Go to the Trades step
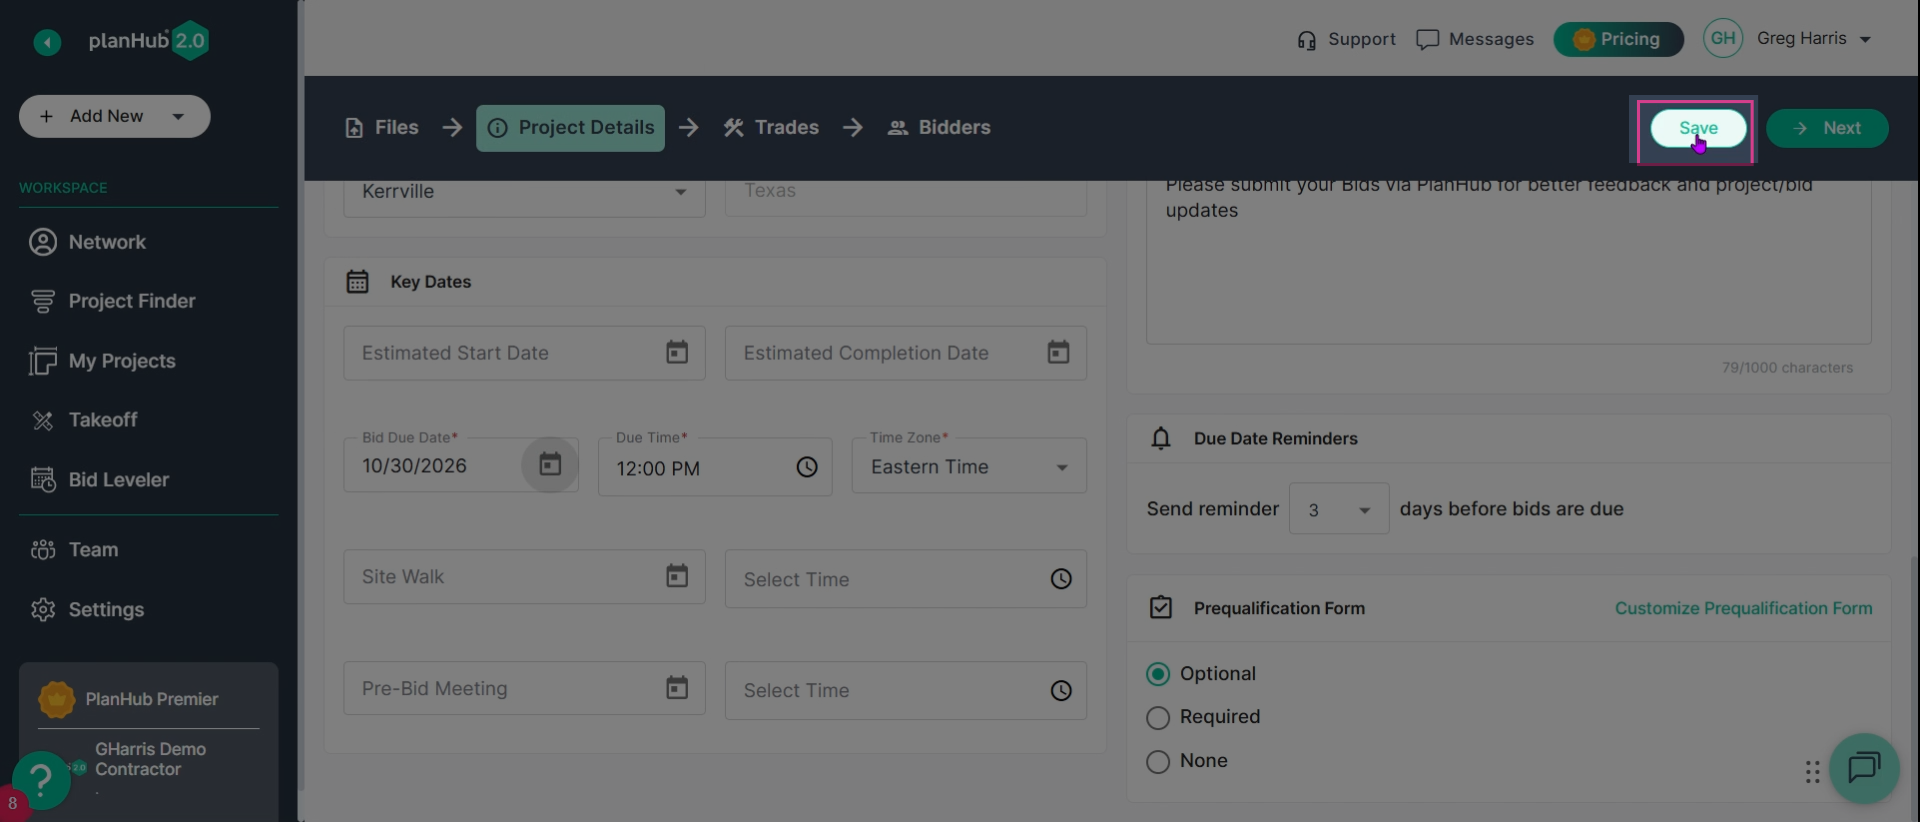The image size is (1920, 822). [771, 128]
